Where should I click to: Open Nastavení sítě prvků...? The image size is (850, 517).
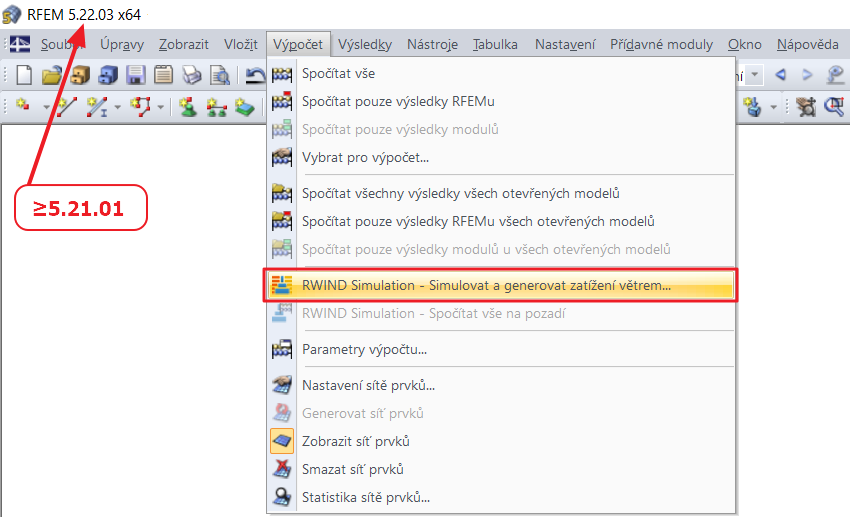click(503, 385)
